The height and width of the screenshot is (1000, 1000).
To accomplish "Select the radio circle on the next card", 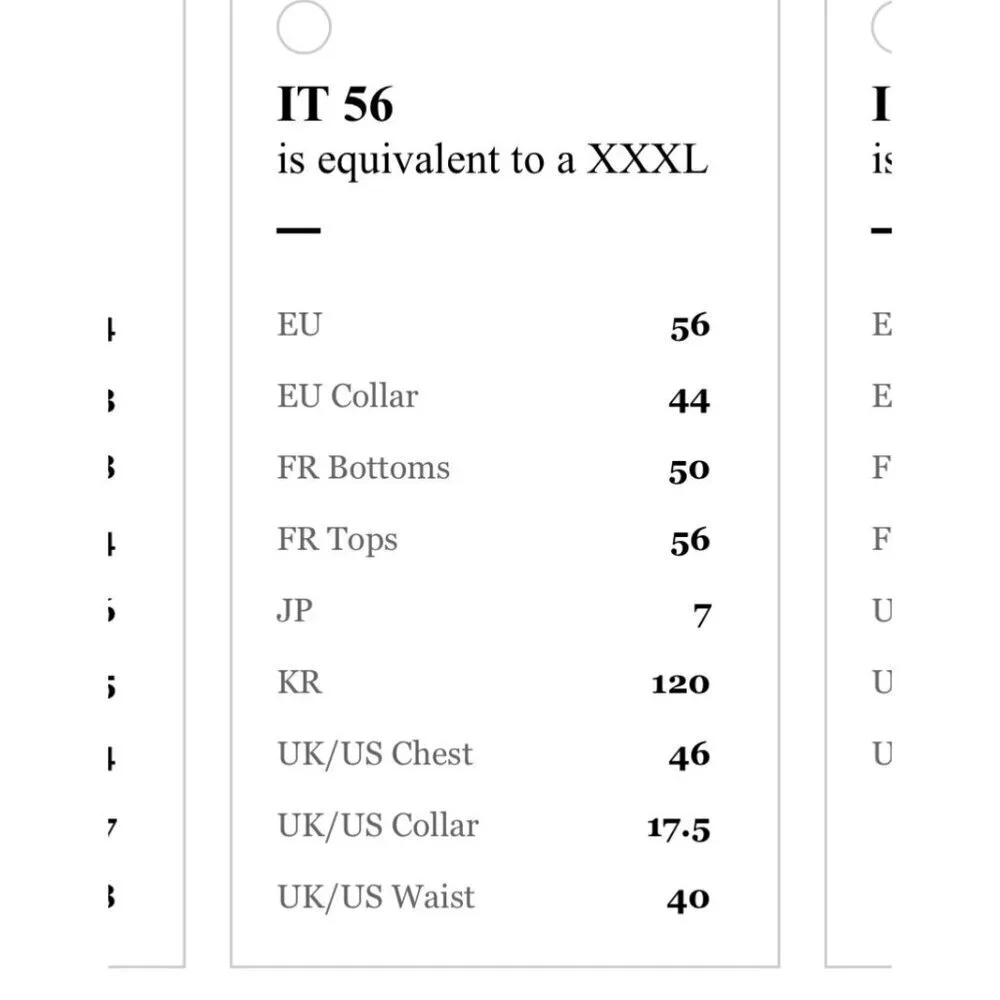I will (882, 27).
